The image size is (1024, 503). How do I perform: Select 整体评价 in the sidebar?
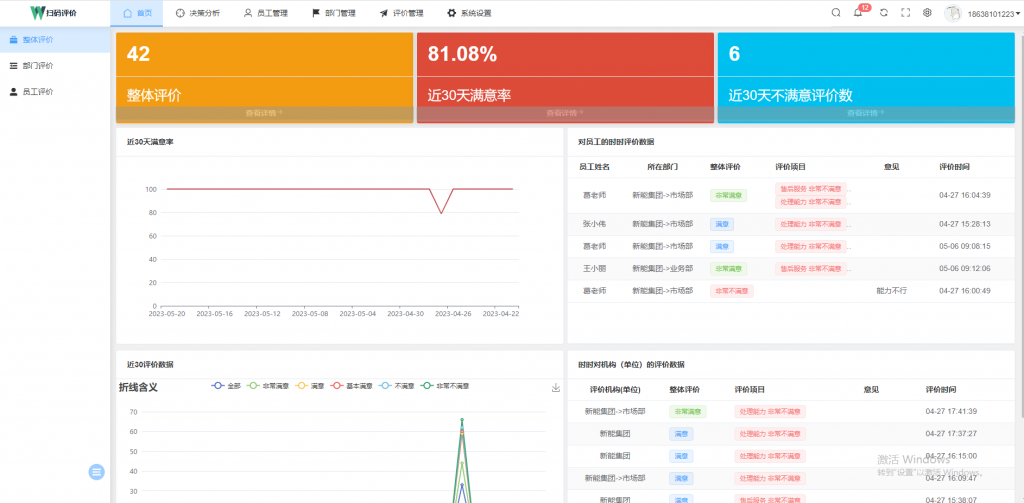click(55, 39)
